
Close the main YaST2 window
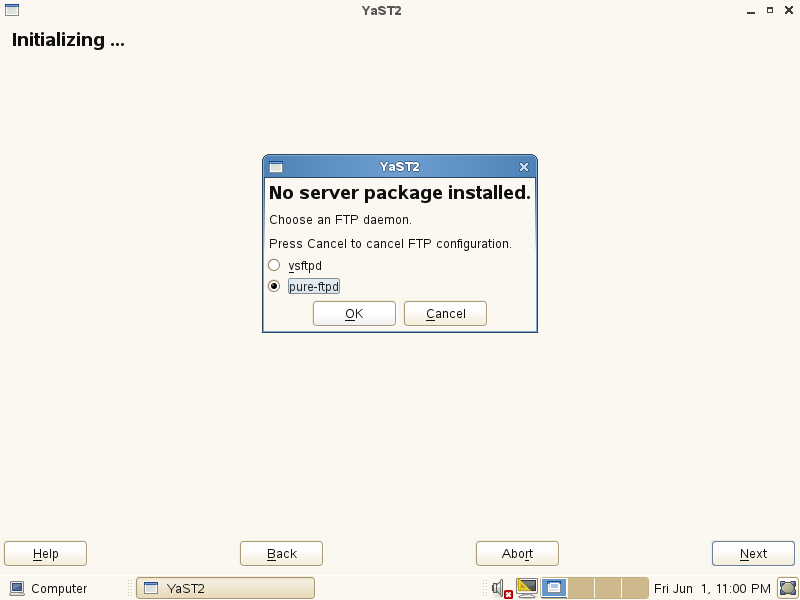(789, 10)
